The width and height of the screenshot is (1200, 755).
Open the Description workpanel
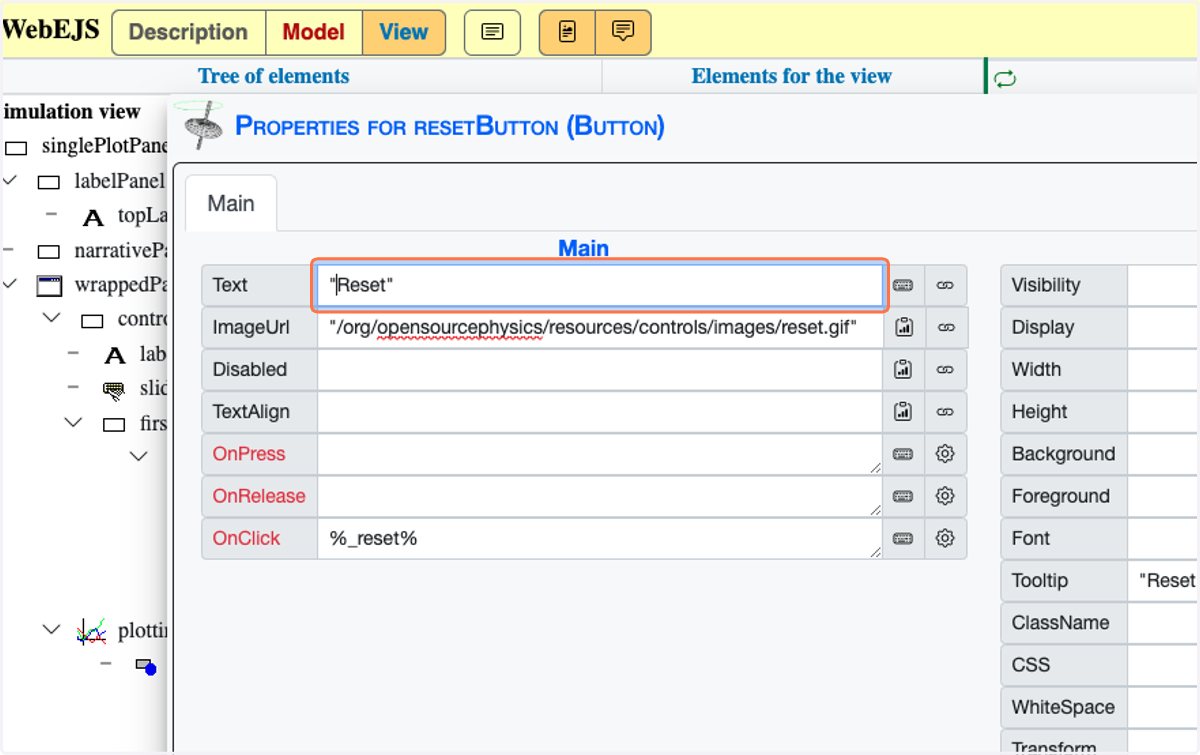tap(189, 32)
